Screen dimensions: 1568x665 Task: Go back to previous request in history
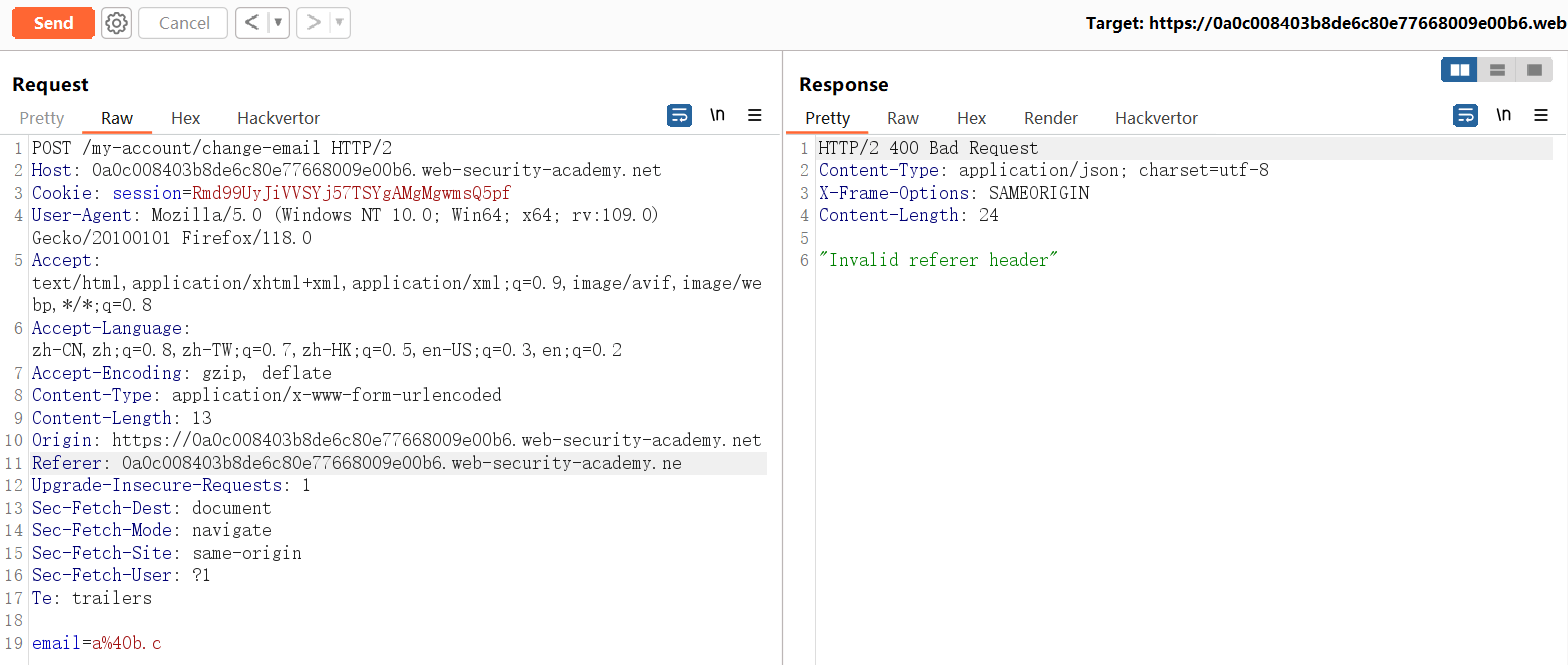(x=252, y=23)
